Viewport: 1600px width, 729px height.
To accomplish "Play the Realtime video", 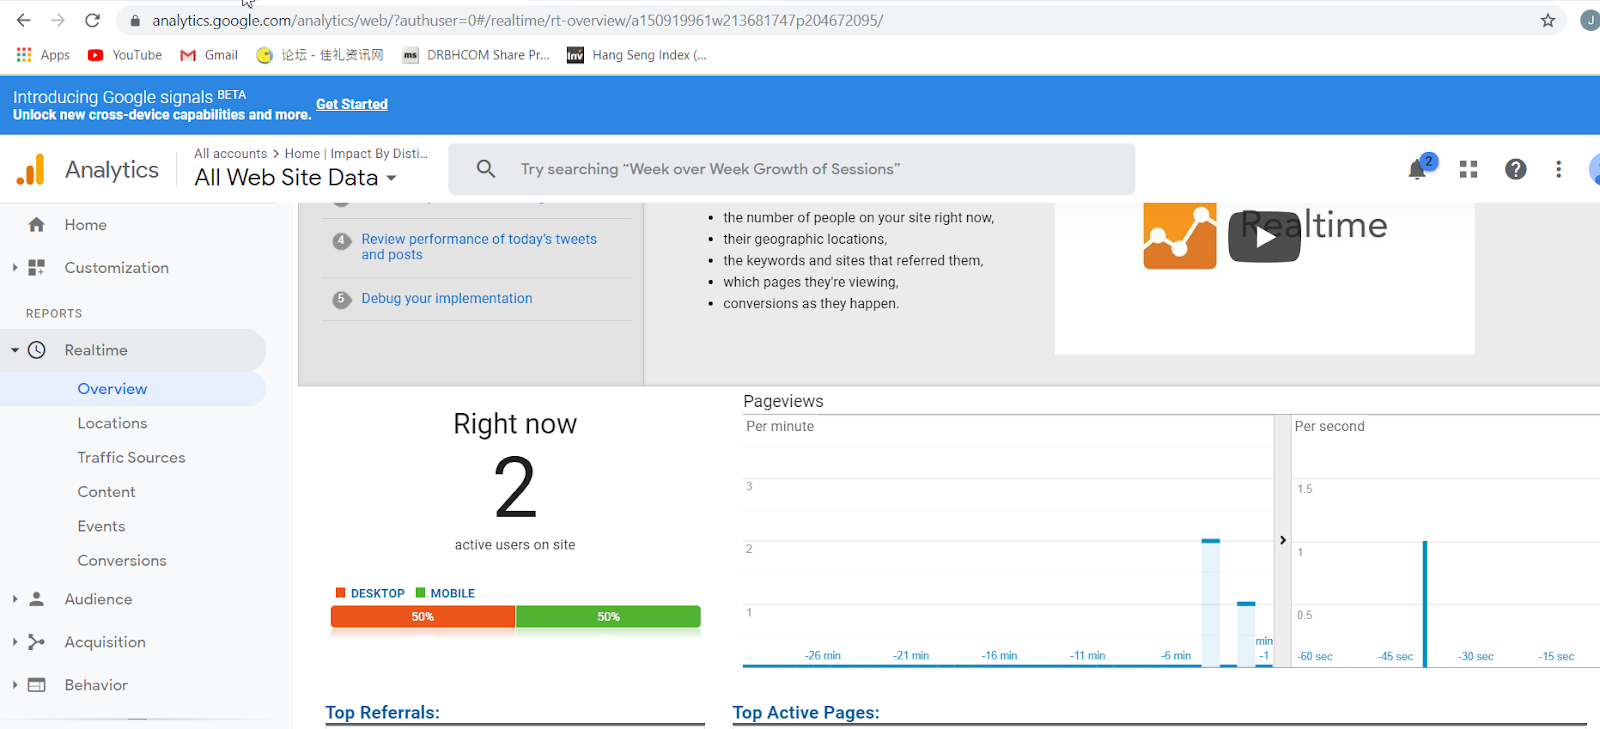I will [x=1264, y=237].
